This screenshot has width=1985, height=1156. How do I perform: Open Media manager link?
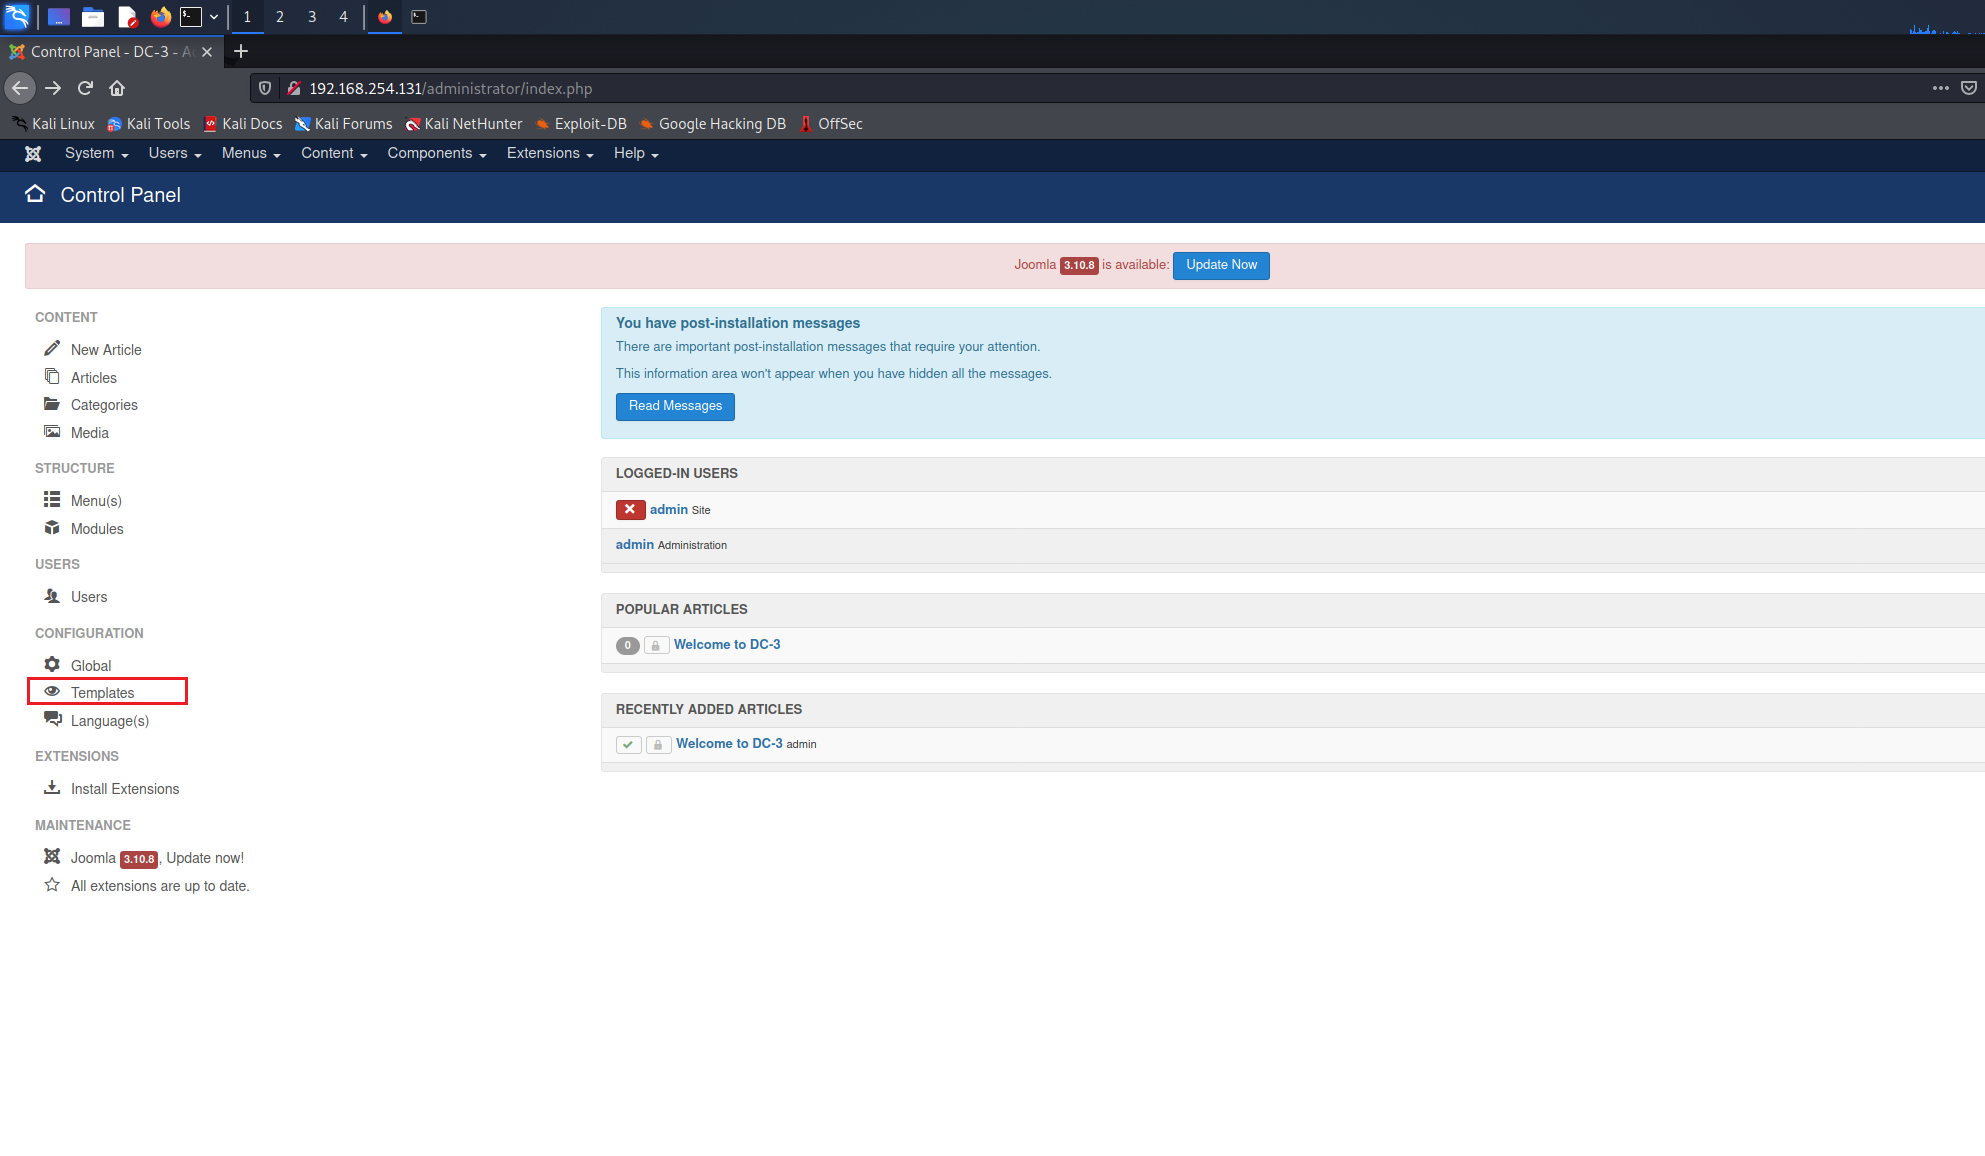90,433
